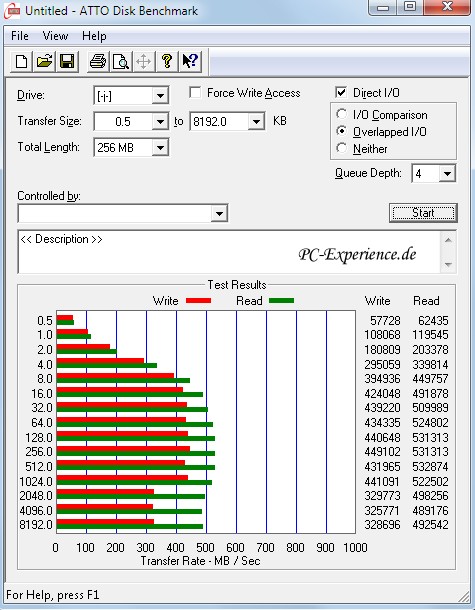Enable the Force Write Access checkbox
Screen dimensions: 475x610
click(x=195, y=93)
